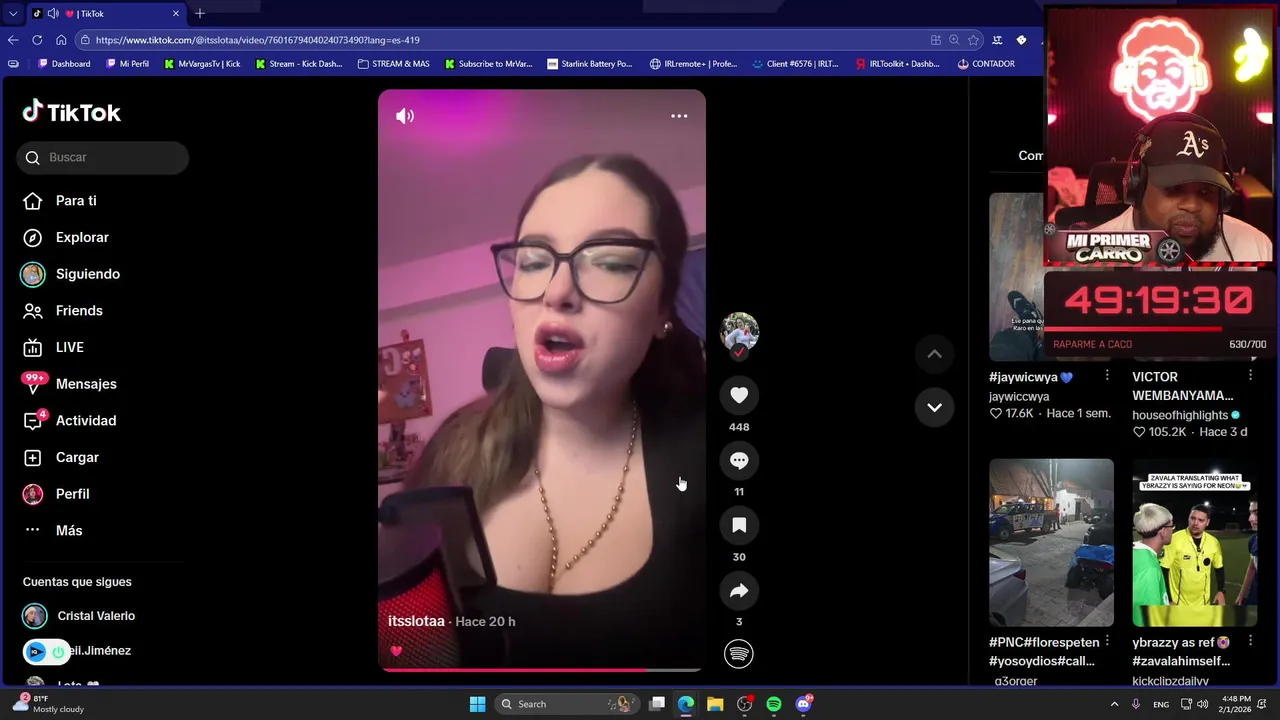Open the zoom icon in the address bar
Image resolution: width=1280 pixels, height=720 pixels.
click(x=954, y=40)
